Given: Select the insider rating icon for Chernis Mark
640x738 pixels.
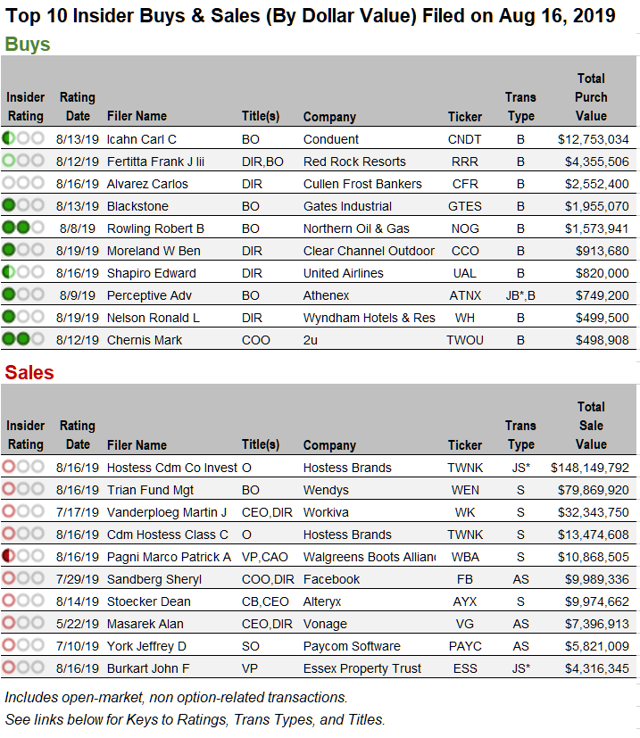Looking at the screenshot, I should (x=23, y=339).
